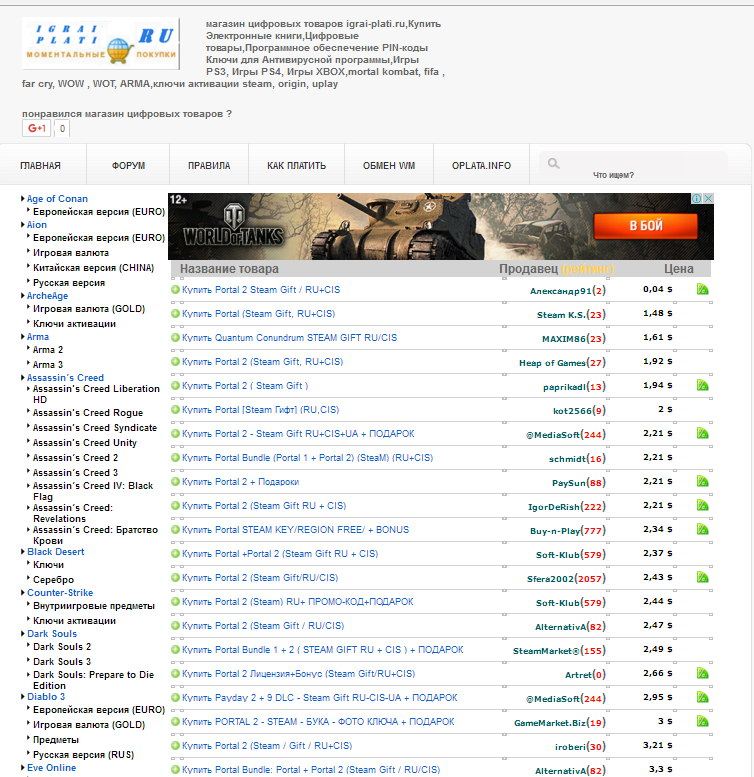Screen dimensions: 754x777
Task: Click green plus icon beside Quantum Conundrum row
Action: (175, 337)
